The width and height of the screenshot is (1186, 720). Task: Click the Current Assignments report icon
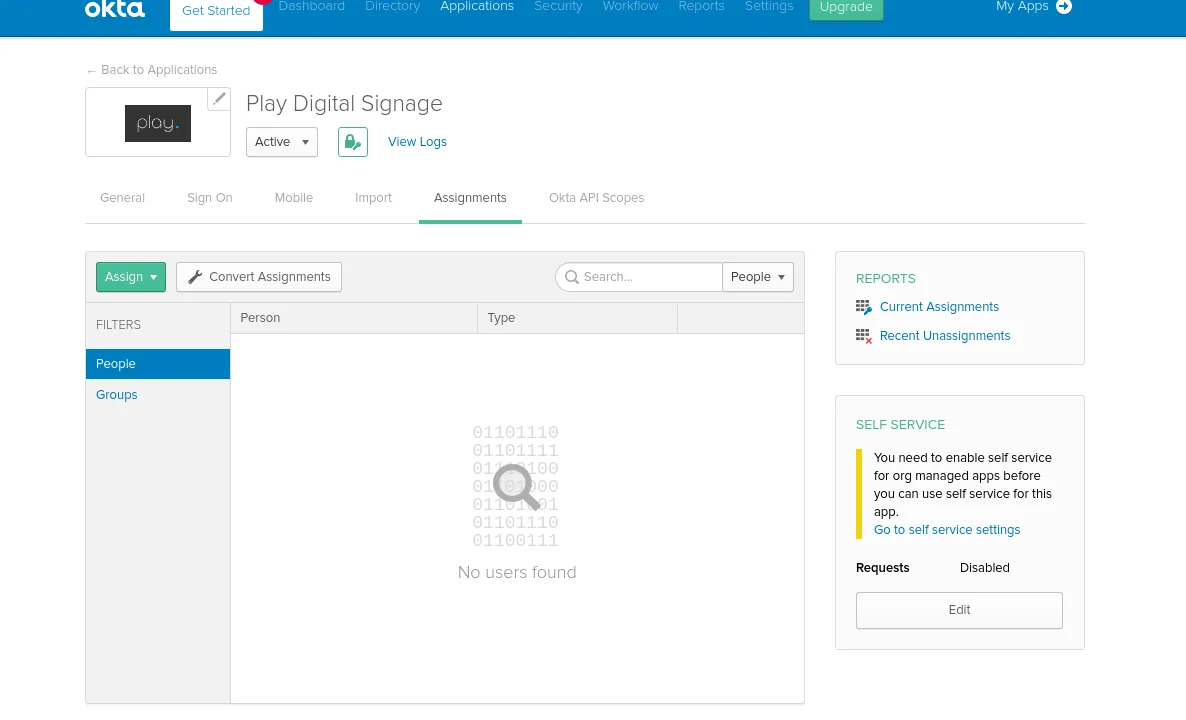[863, 307]
